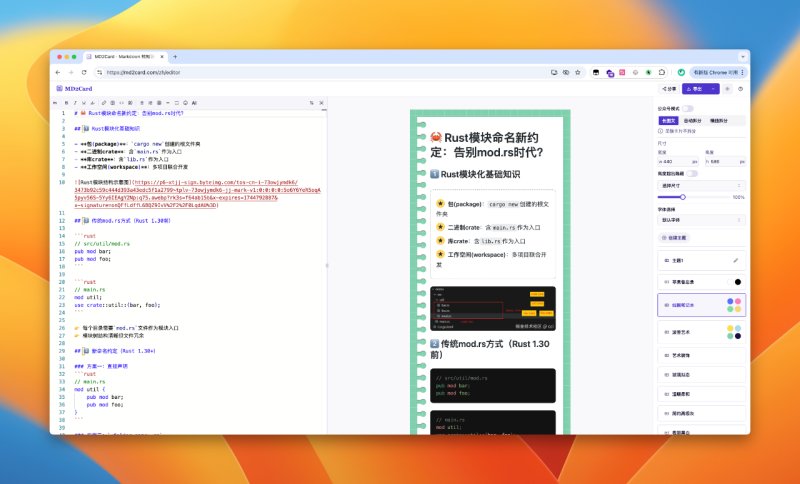
Task: Insert a table with the table icon
Action: pyautogui.click(x=159, y=103)
